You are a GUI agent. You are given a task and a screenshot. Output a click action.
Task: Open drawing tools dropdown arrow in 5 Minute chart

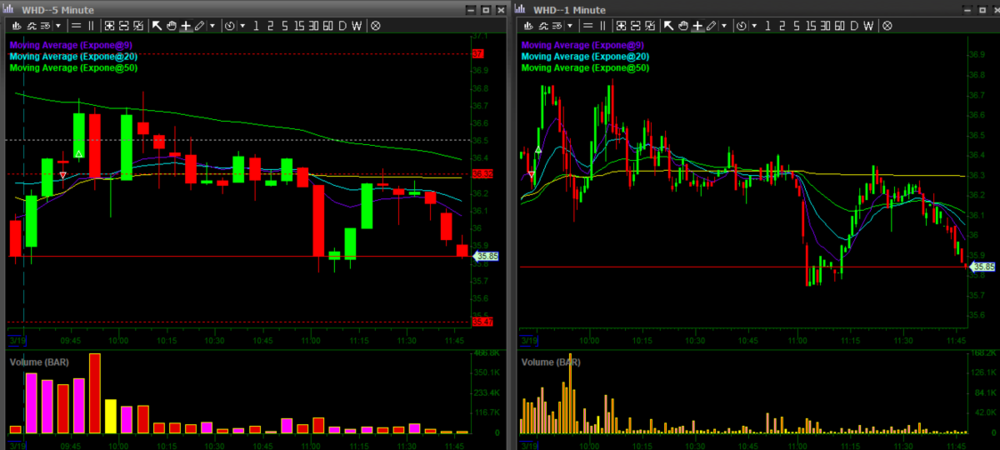212,26
